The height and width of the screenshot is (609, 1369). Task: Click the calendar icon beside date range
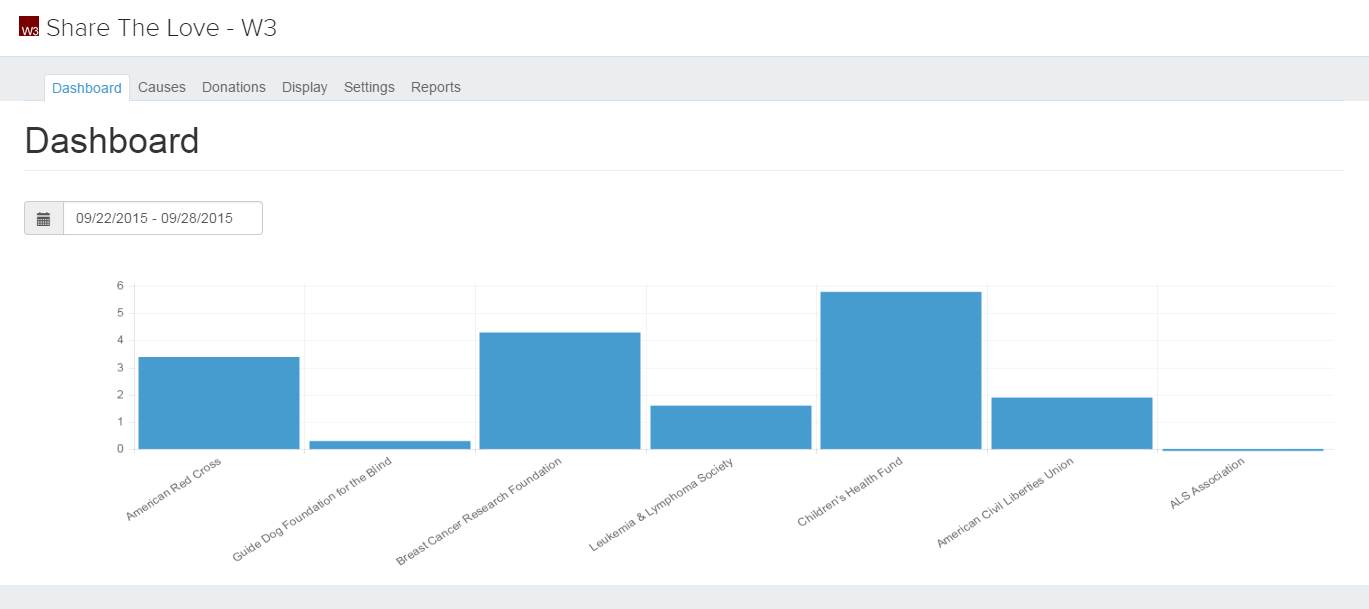(x=44, y=218)
